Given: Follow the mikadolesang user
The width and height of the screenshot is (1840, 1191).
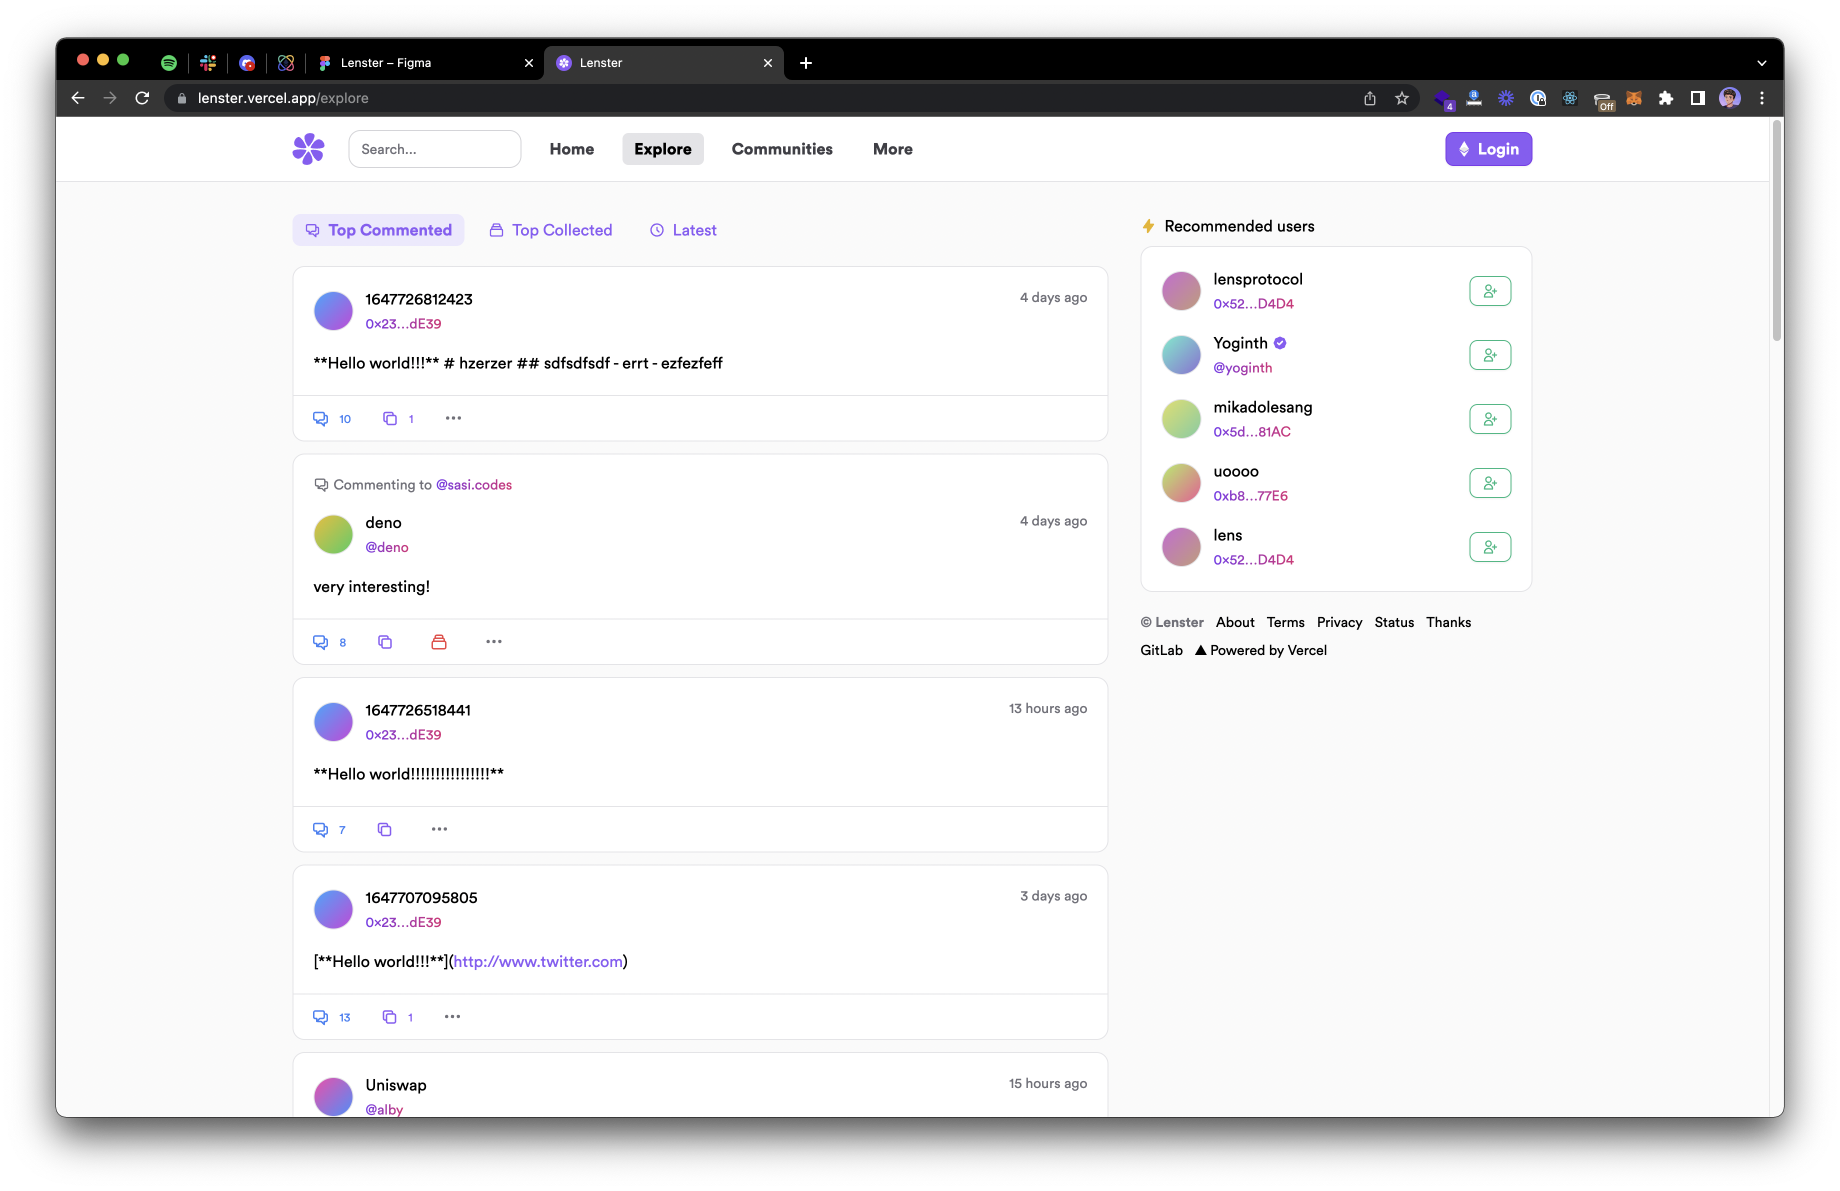Looking at the screenshot, I should tap(1490, 419).
